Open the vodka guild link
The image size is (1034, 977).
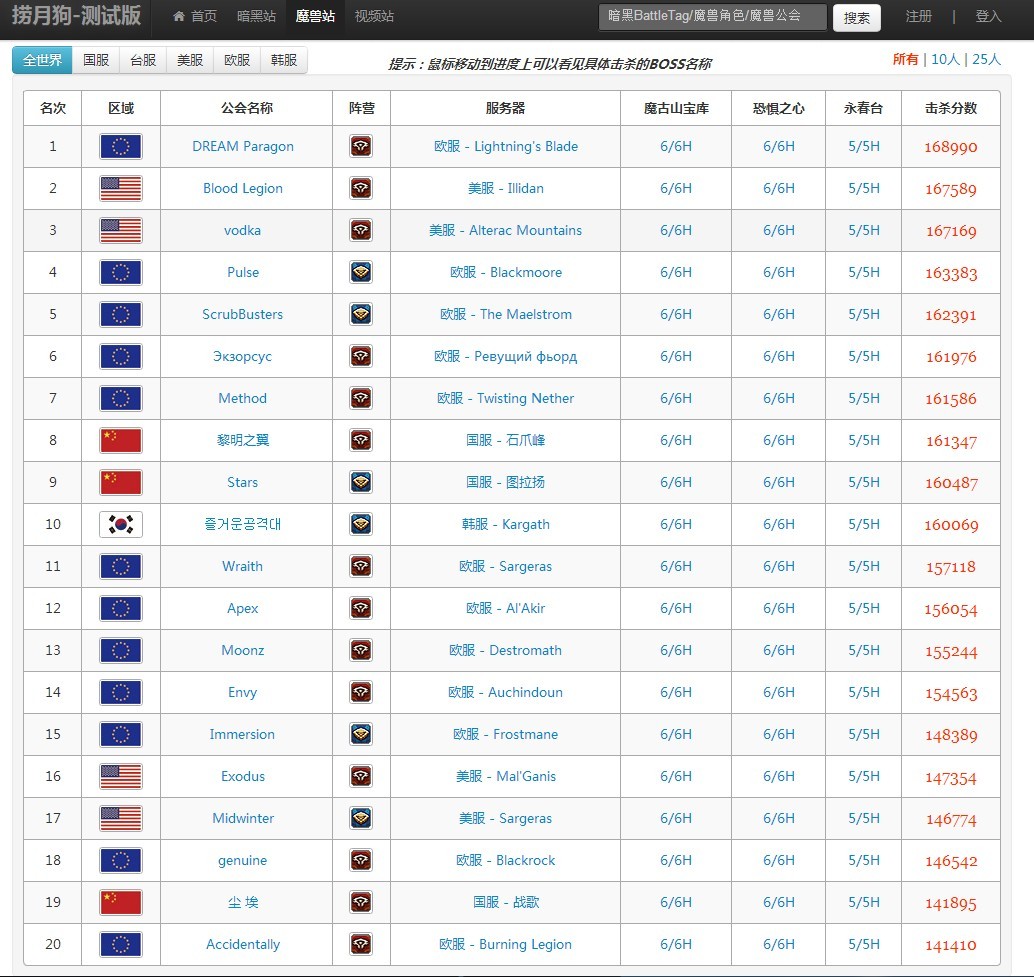click(x=242, y=231)
